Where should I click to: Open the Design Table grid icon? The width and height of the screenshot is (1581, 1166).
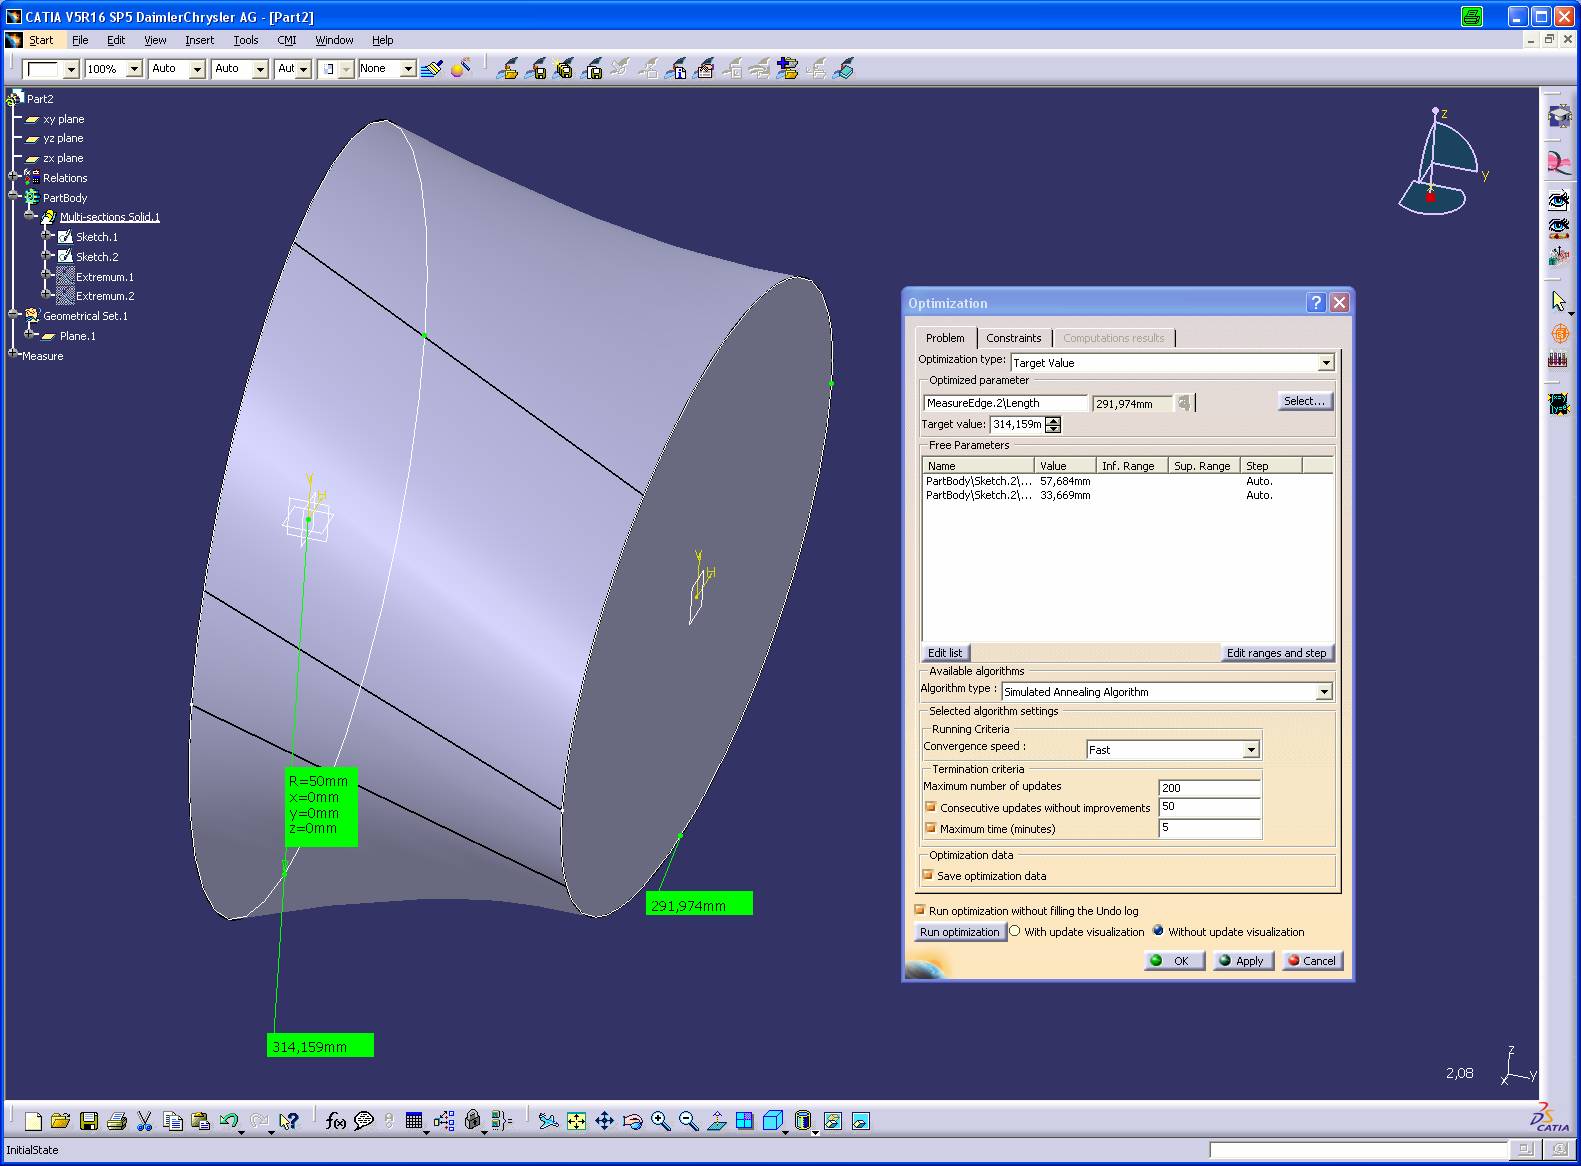[414, 1121]
